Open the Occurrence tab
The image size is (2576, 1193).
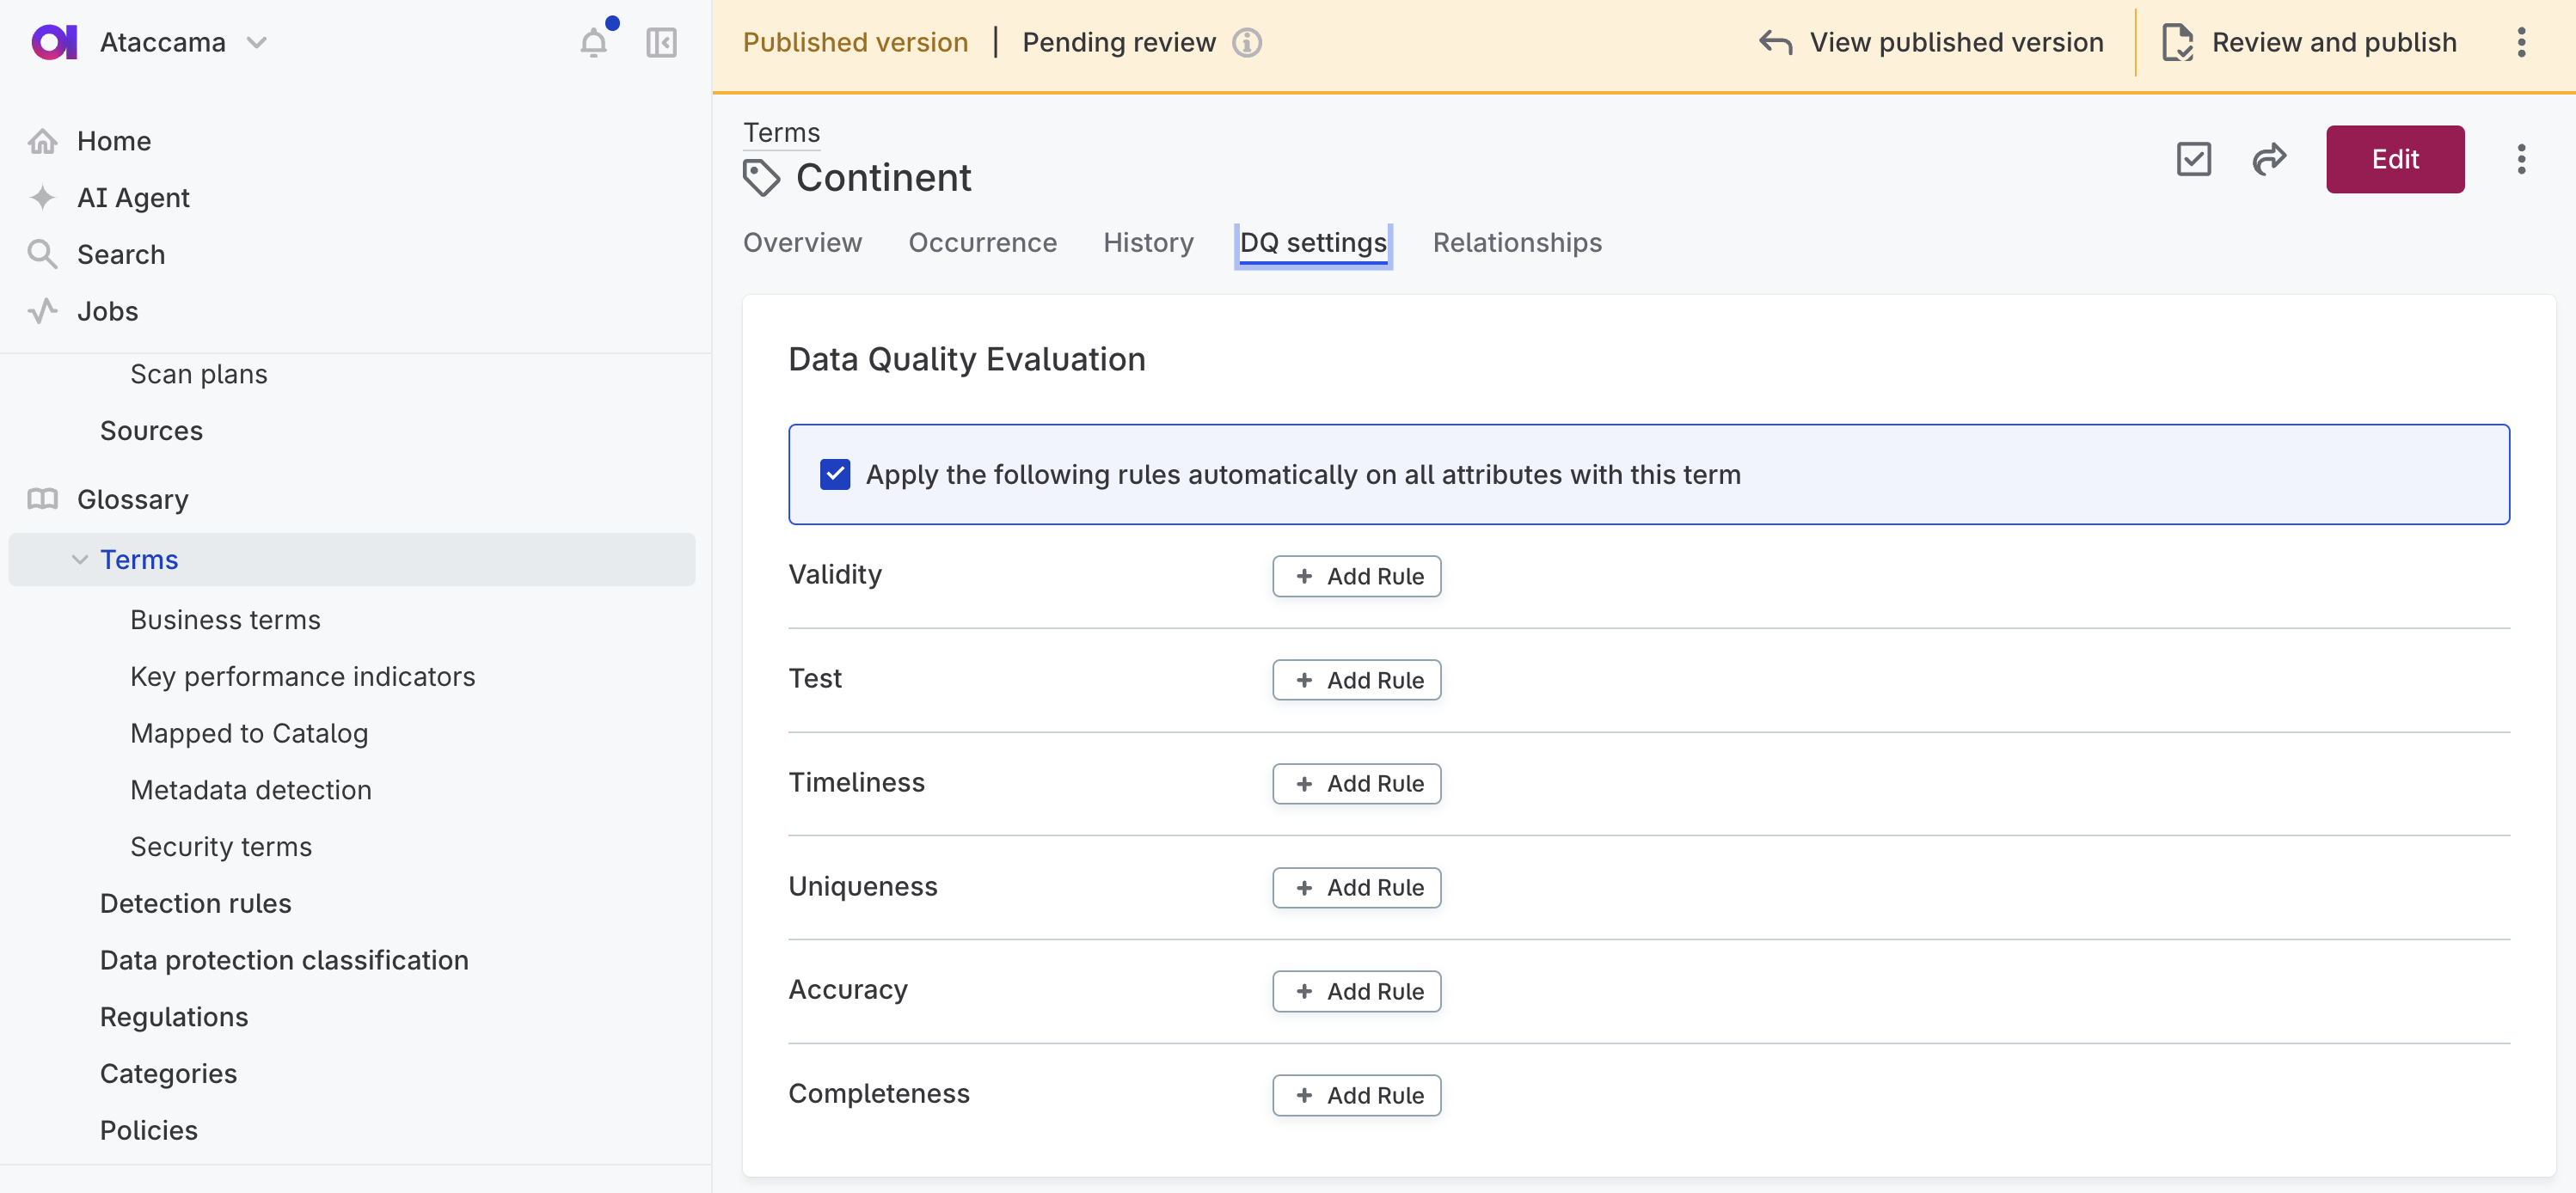[983, 242]
